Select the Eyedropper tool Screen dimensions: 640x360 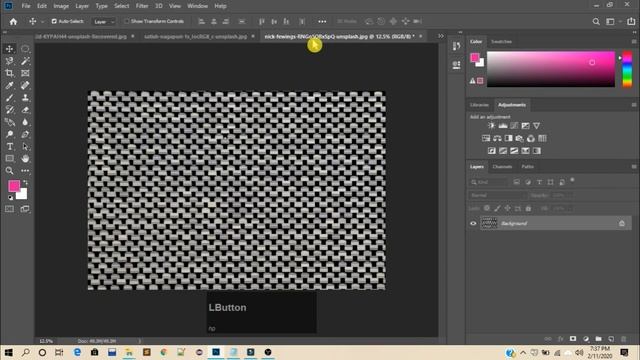pos(9,86)
